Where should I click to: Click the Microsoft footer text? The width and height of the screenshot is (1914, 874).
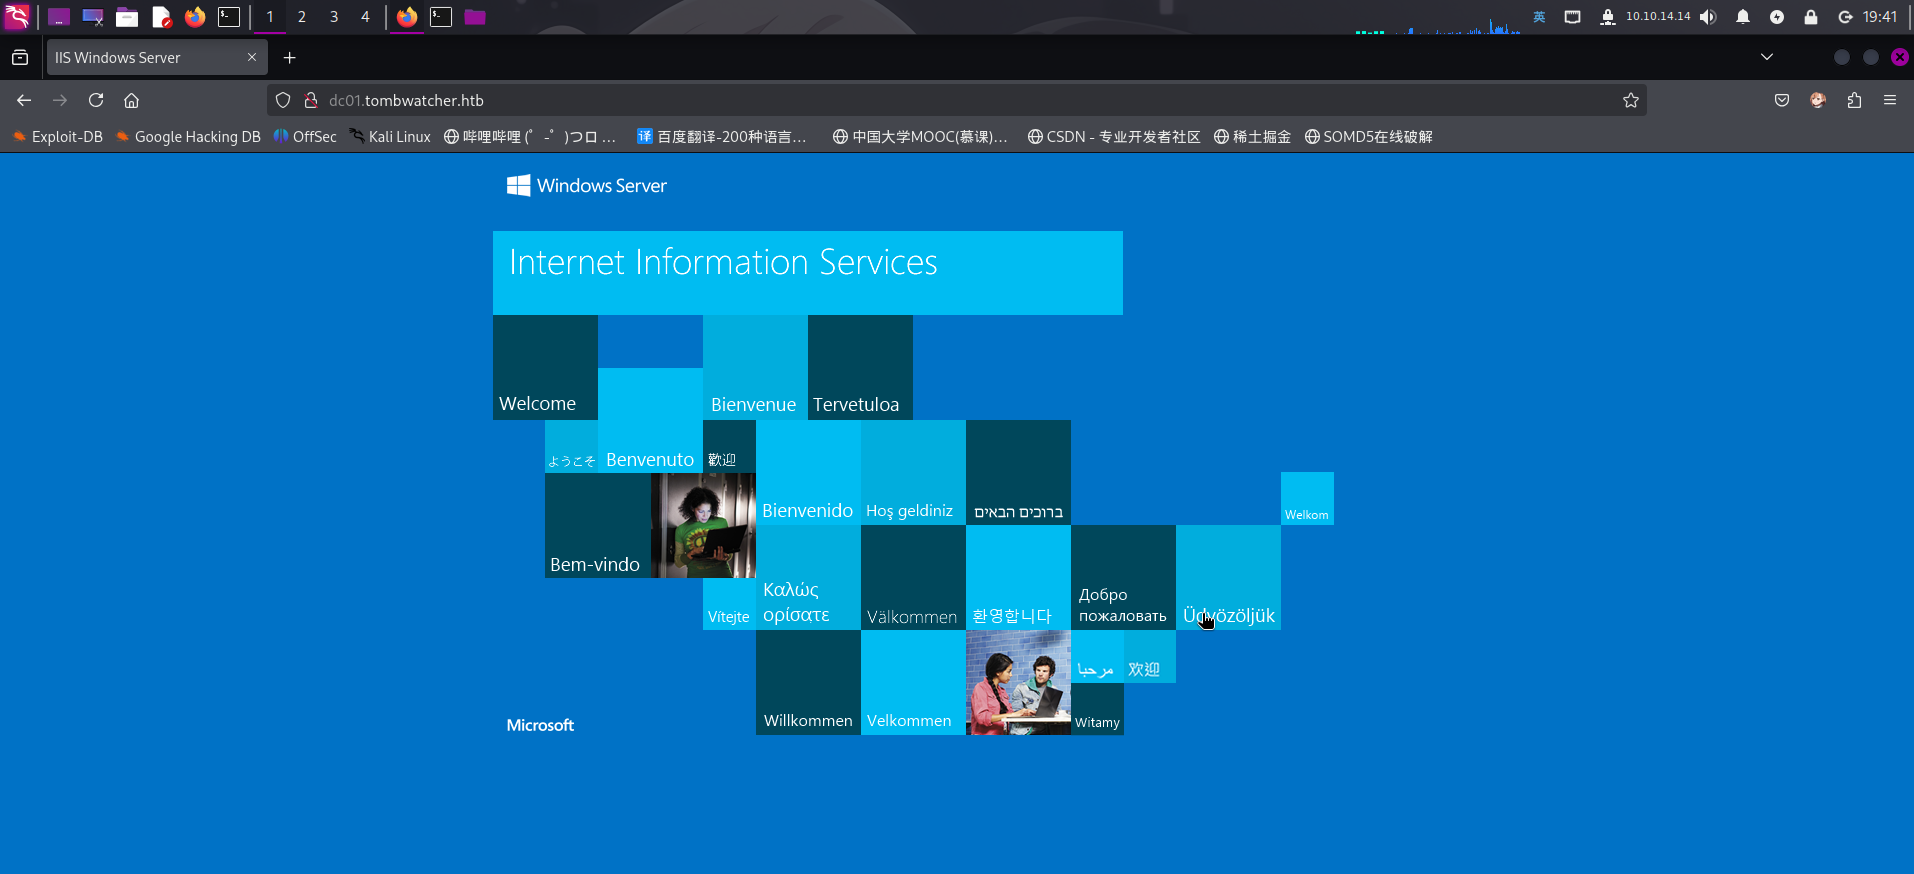(x=540, y=725)
